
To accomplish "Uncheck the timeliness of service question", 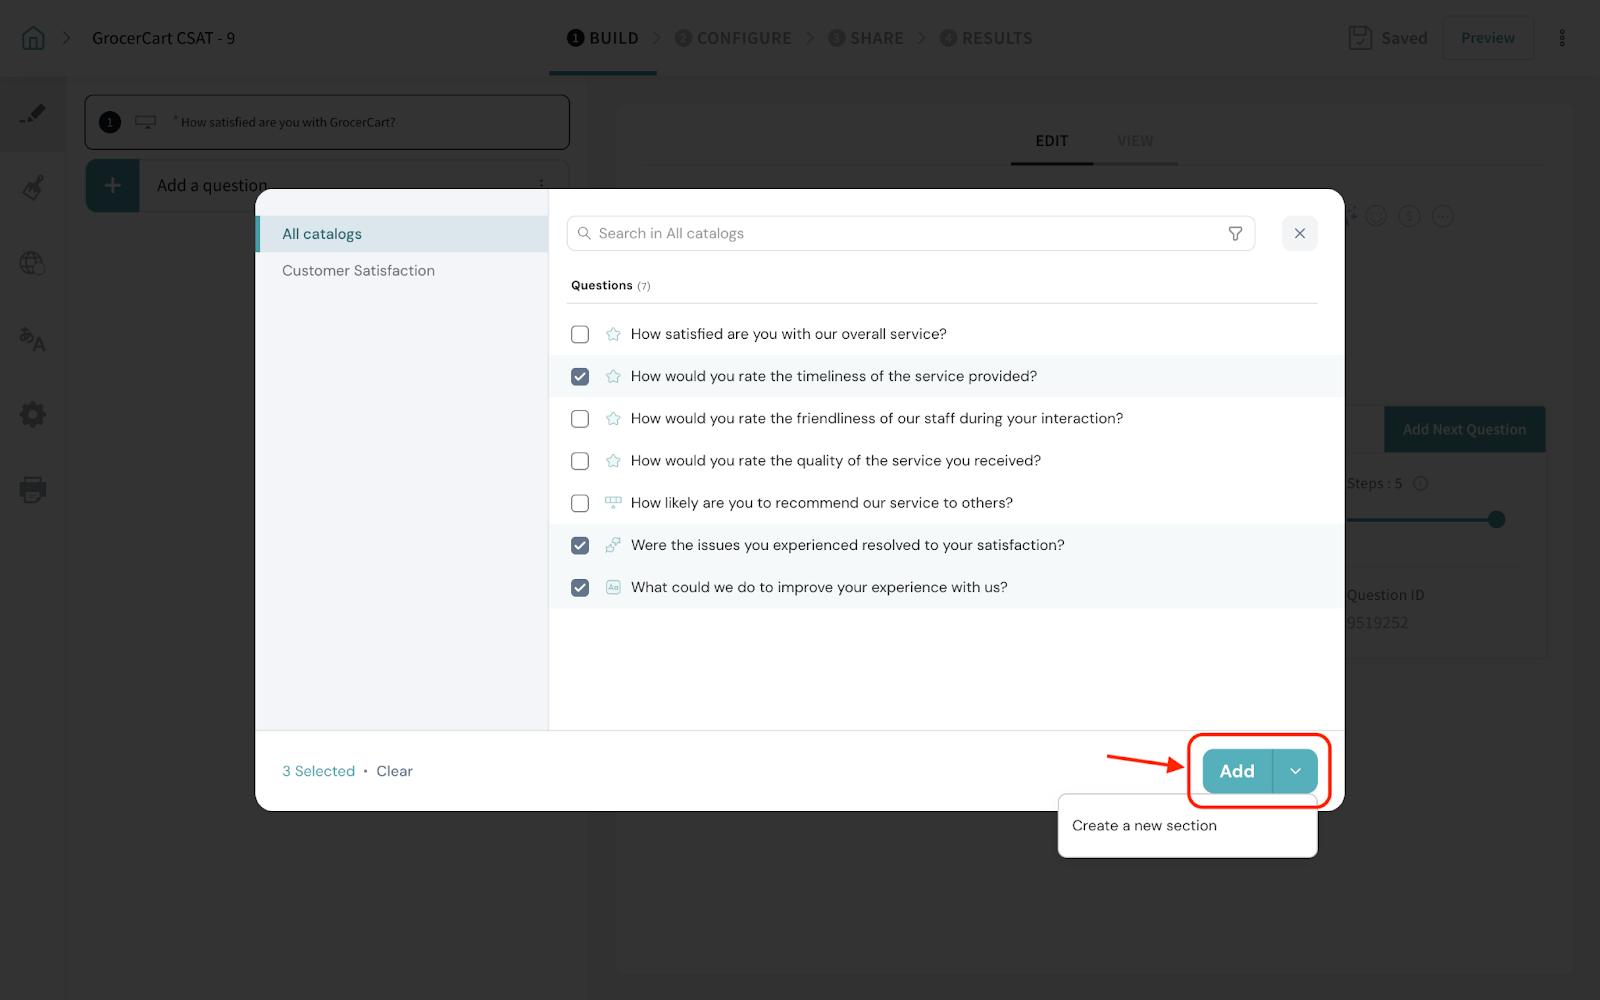I will click(580, 377).
